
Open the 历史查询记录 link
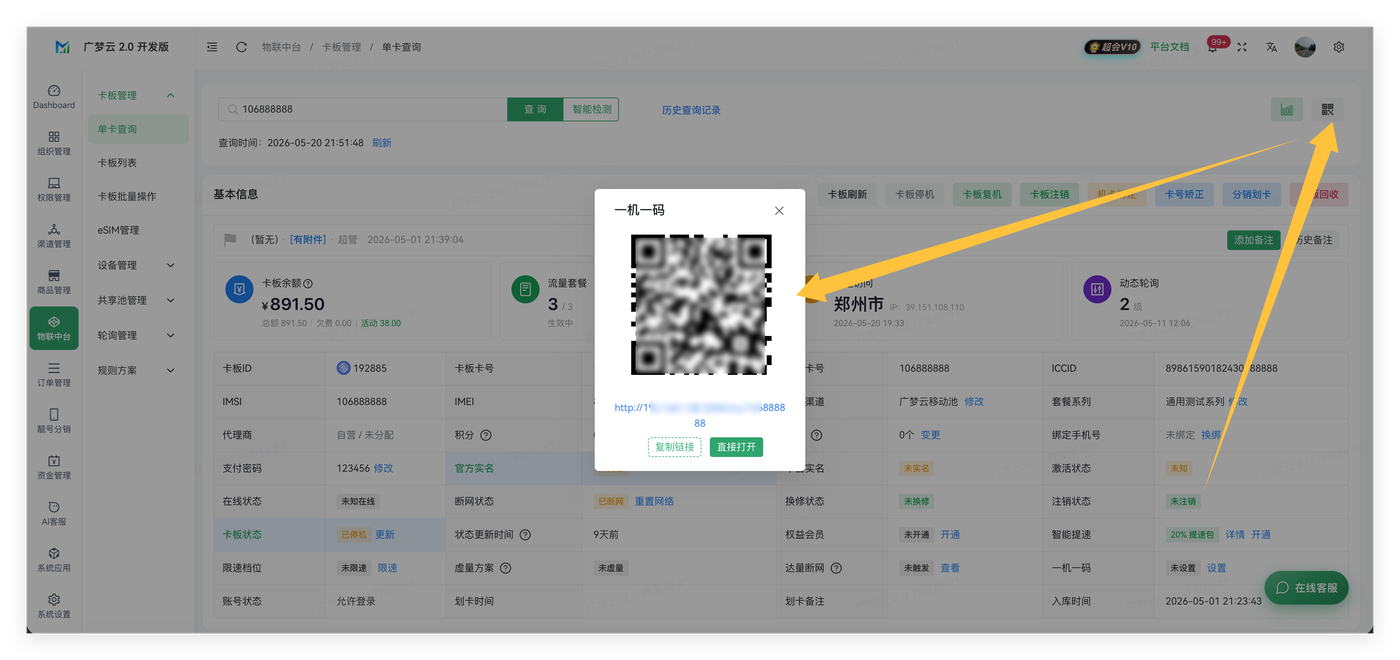tap(691, 110)
